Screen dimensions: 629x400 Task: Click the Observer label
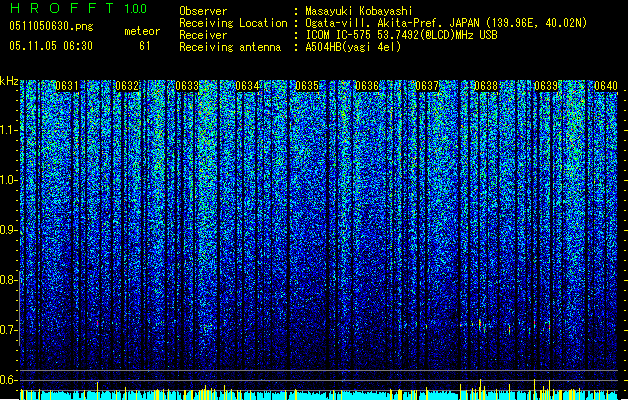click(203, 11)
